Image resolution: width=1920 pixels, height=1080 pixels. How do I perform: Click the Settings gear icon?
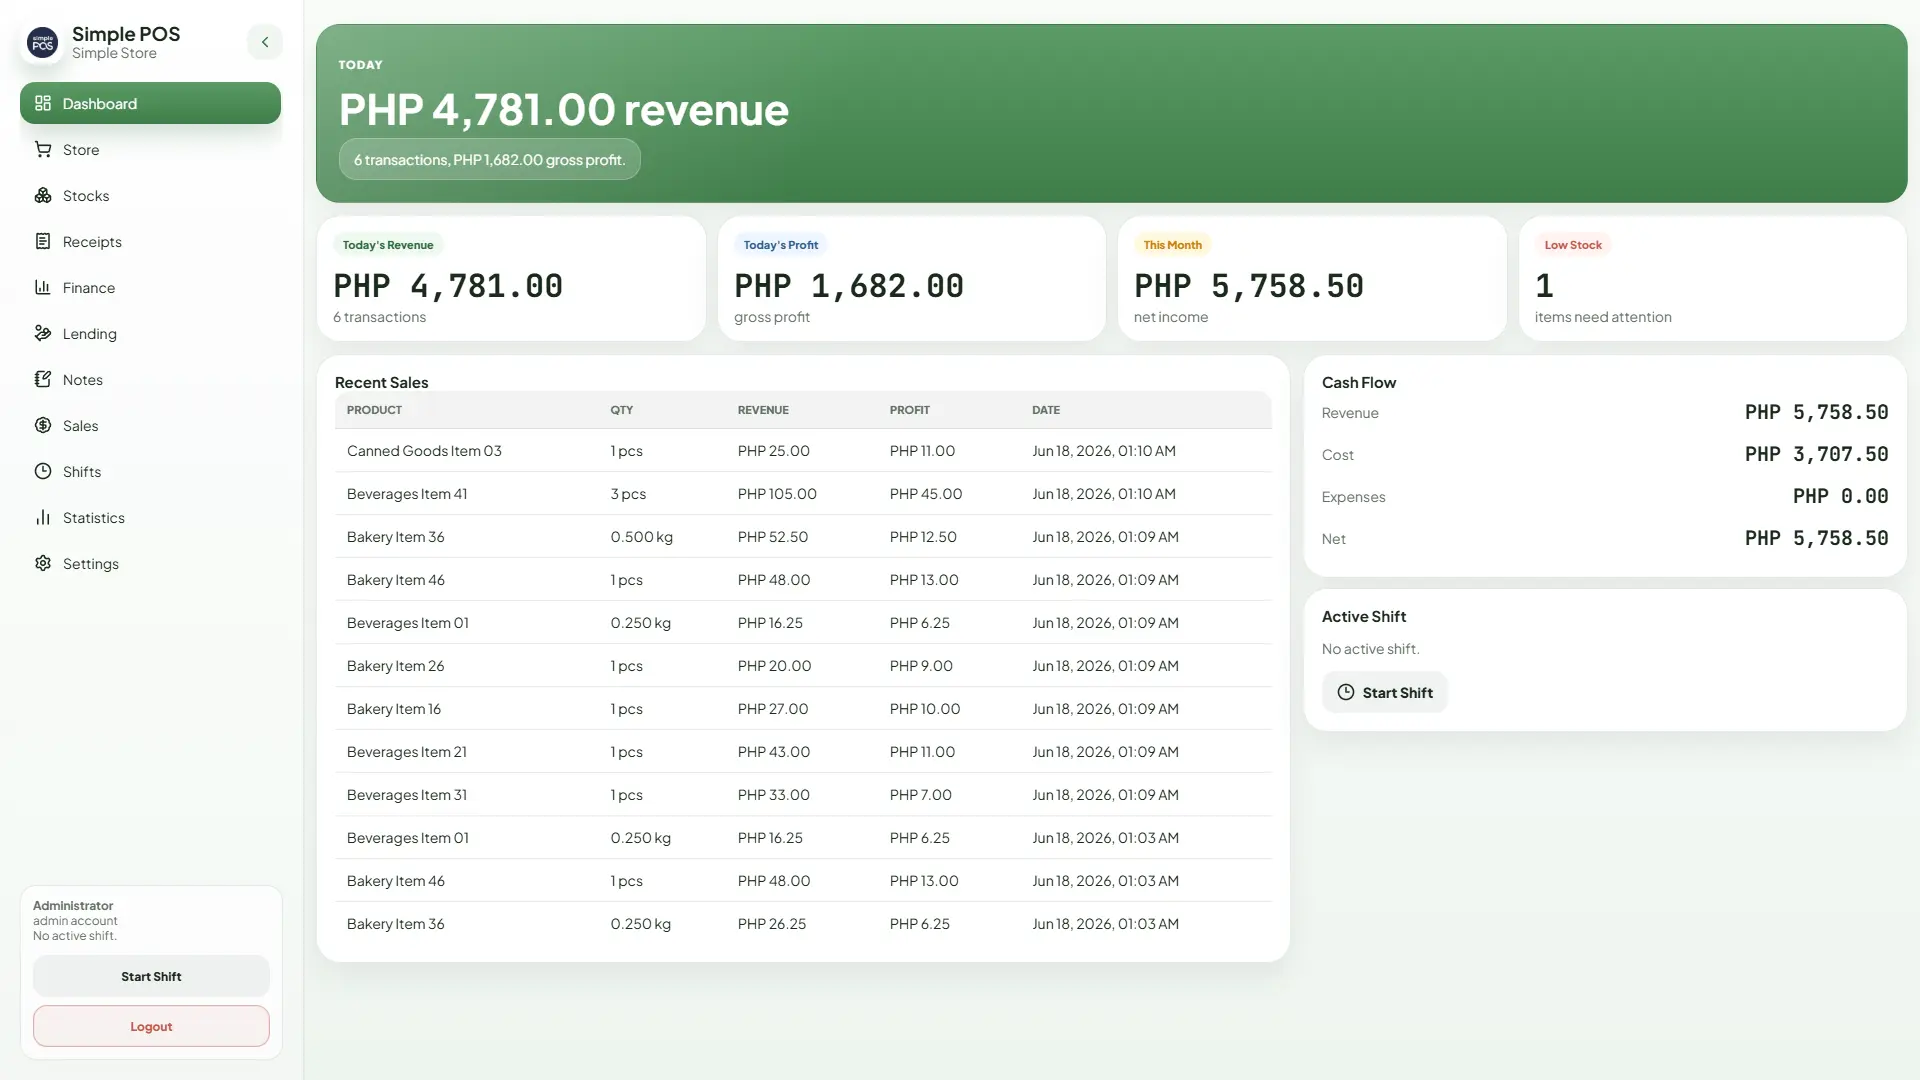43,563
